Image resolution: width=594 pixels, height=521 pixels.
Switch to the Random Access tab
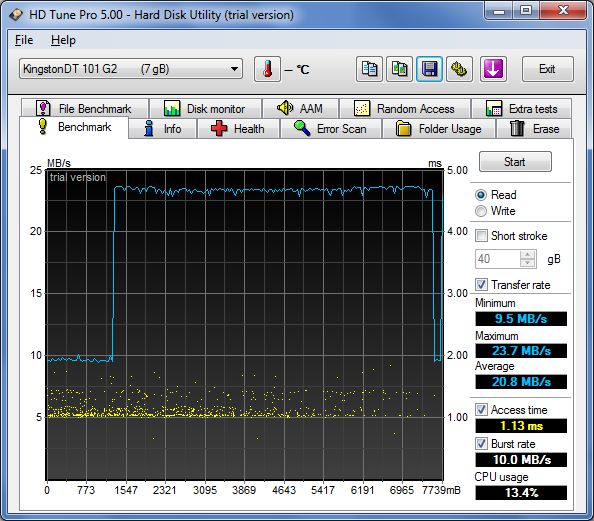pos(405,109)
